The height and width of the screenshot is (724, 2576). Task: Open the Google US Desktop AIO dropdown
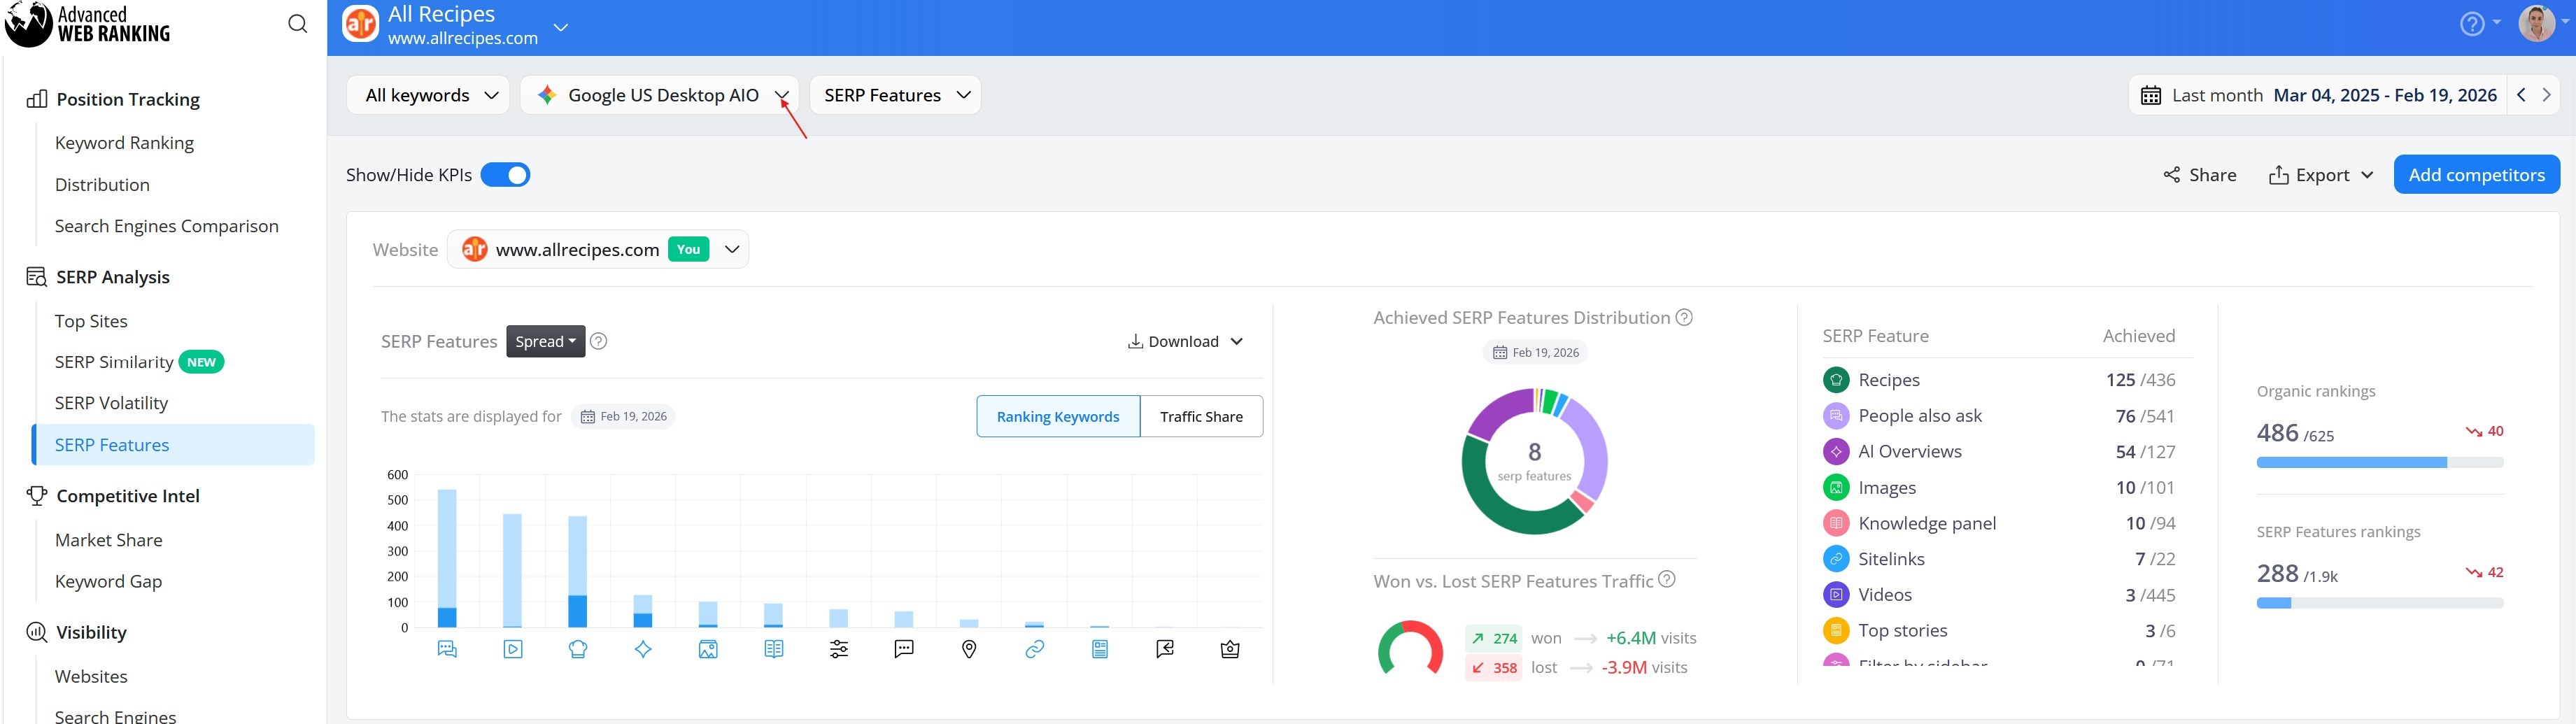[x=660, y=95]
